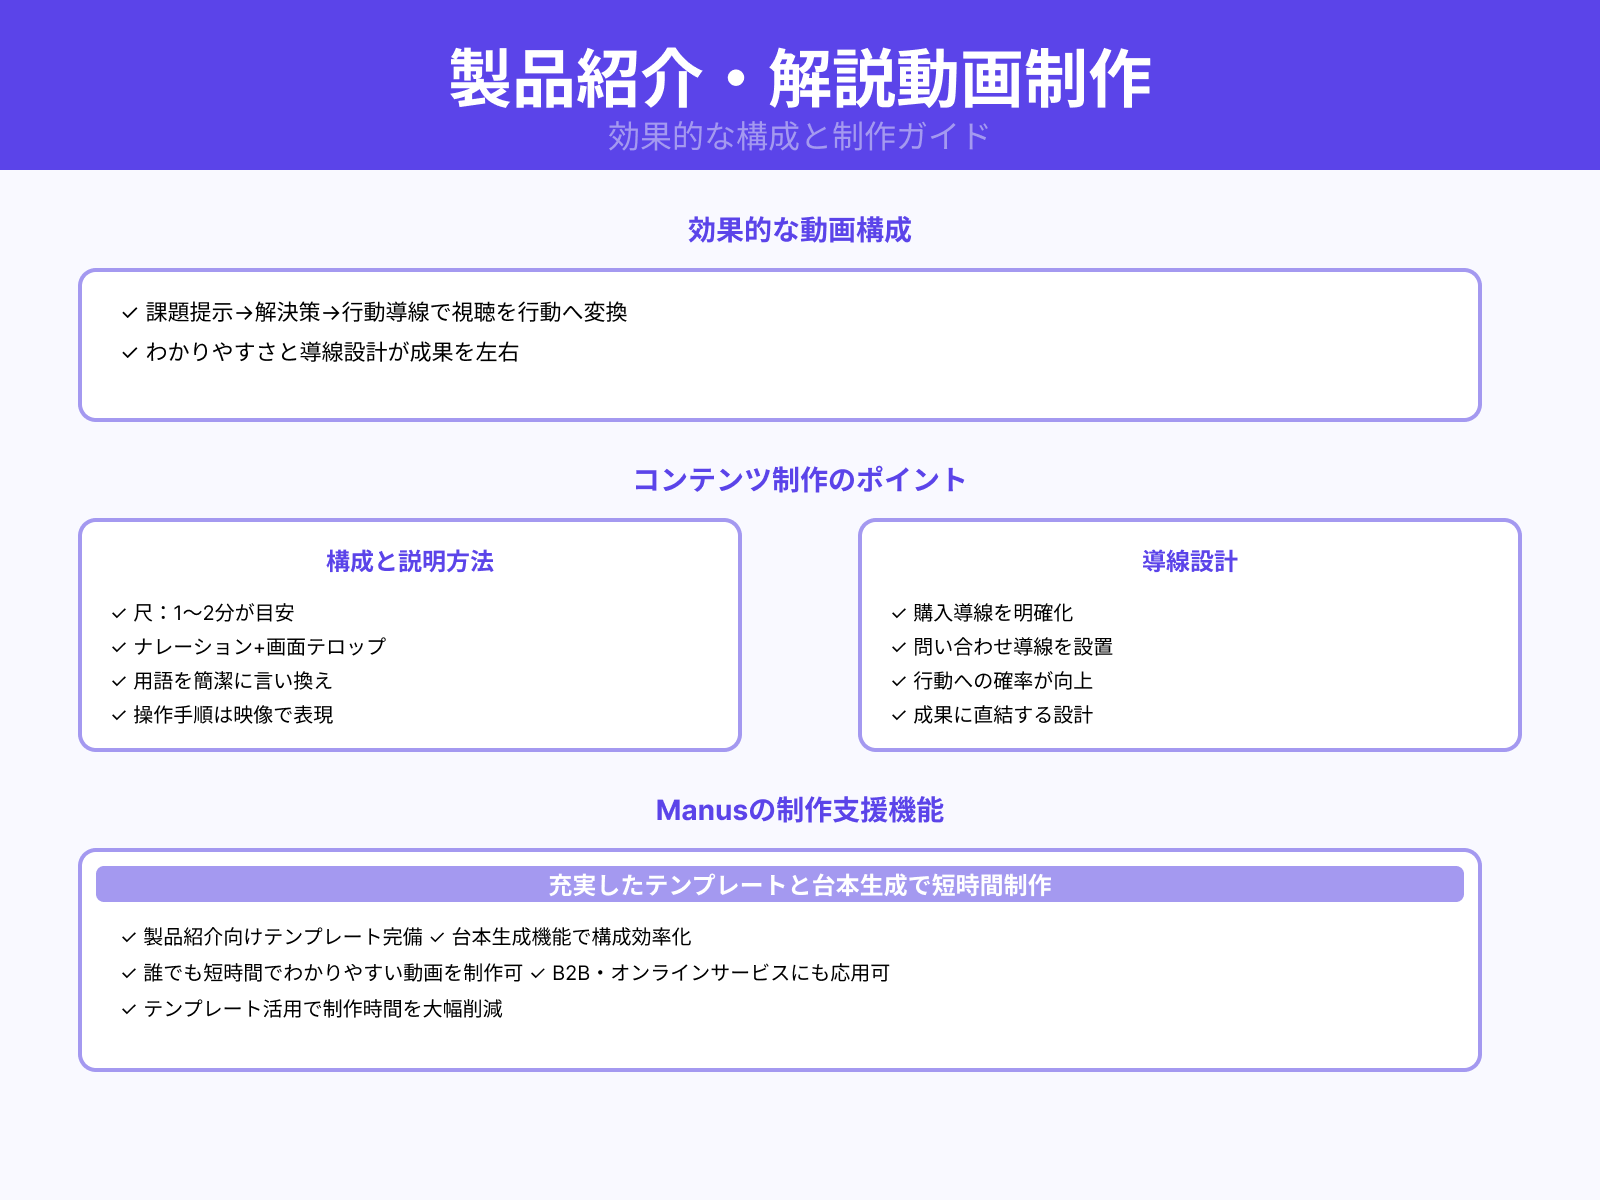Click checkmark icon beside 「尺：1〜2分が目安」
The height and width of the screenshot is (1200, 1600).
pyautogui.click(x=117, y=613)
